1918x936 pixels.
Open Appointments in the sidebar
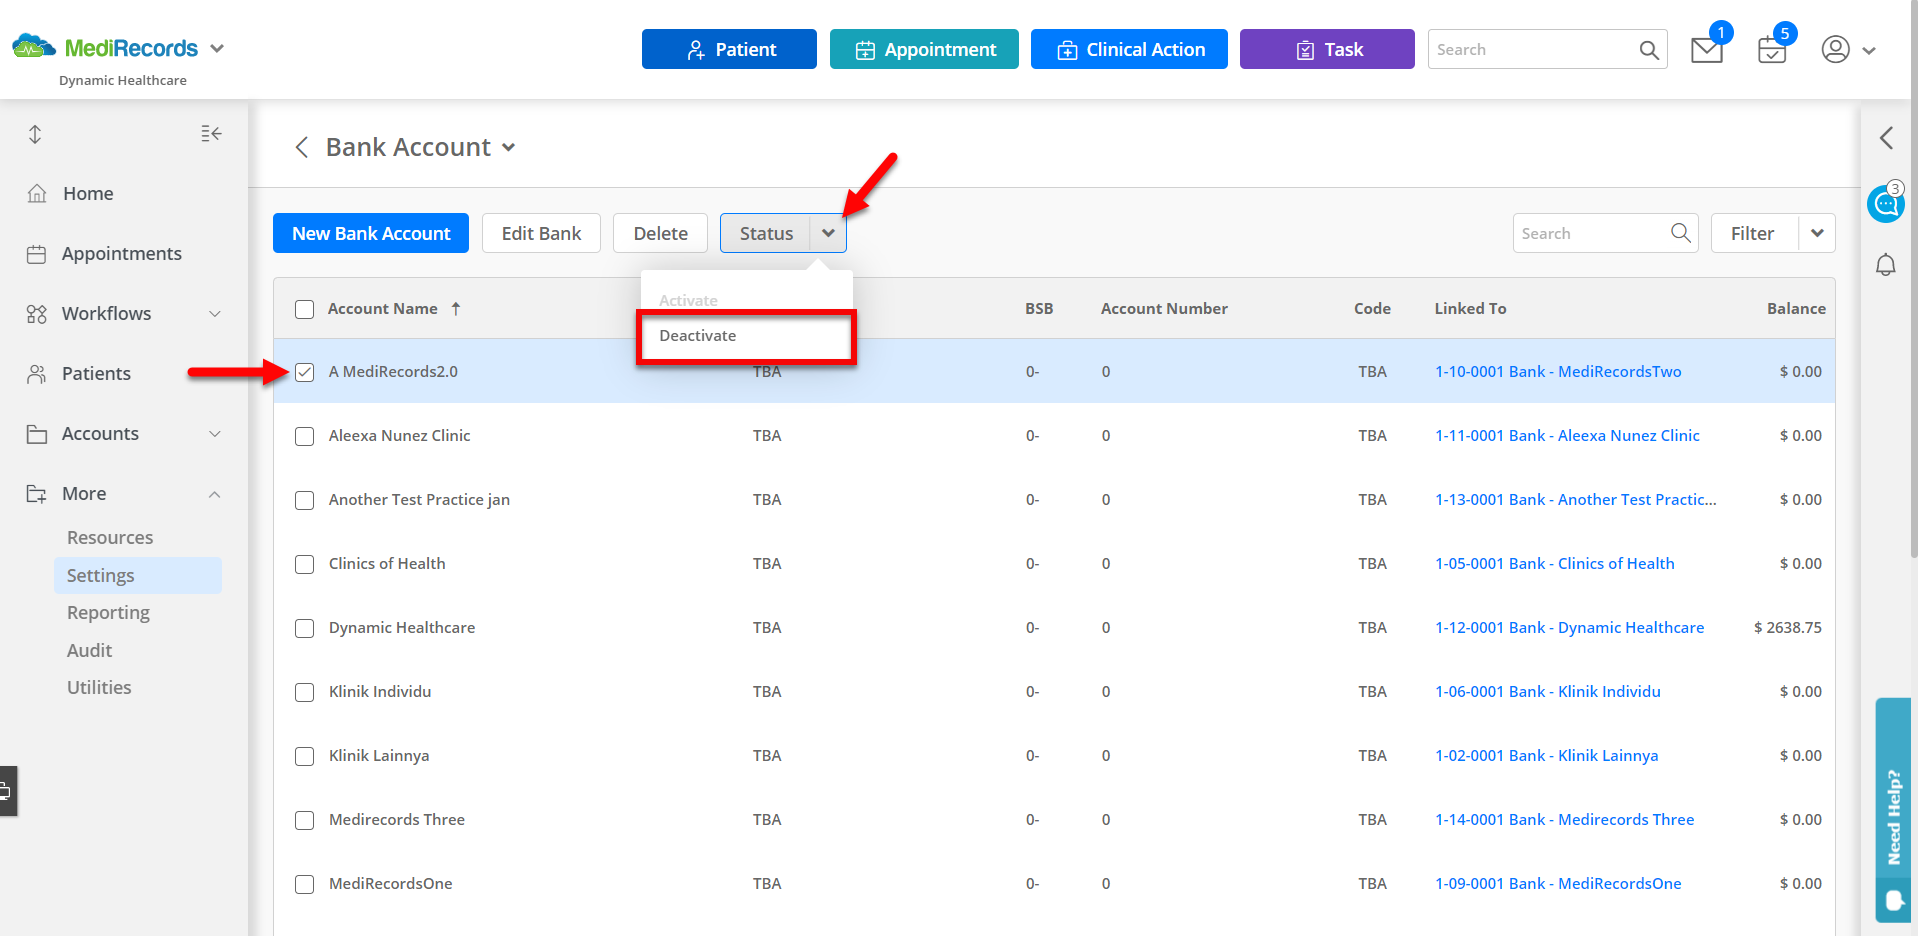tap(124, 254)
